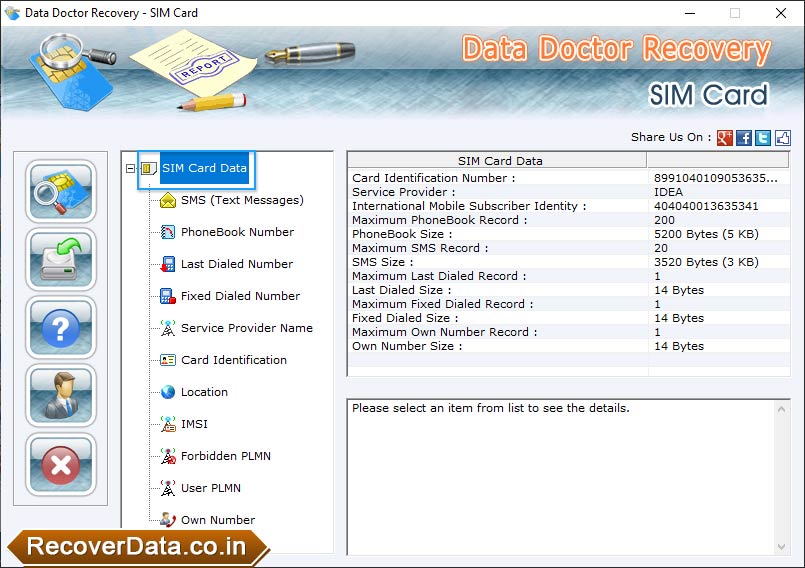Click the Last Dialed Number phone icon
Viewport: 805px width, 568px height.
pyautogui.click(x=168, y=264)
